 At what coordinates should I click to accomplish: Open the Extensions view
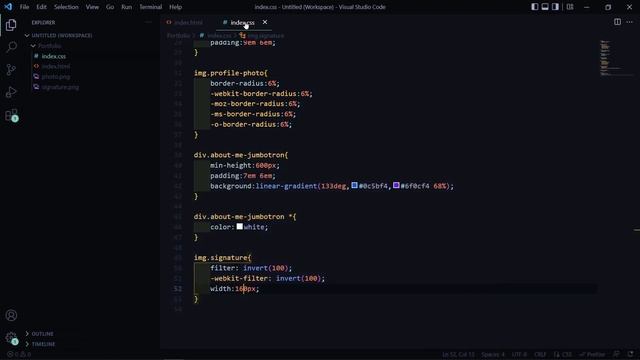click(x=11, y=115)
